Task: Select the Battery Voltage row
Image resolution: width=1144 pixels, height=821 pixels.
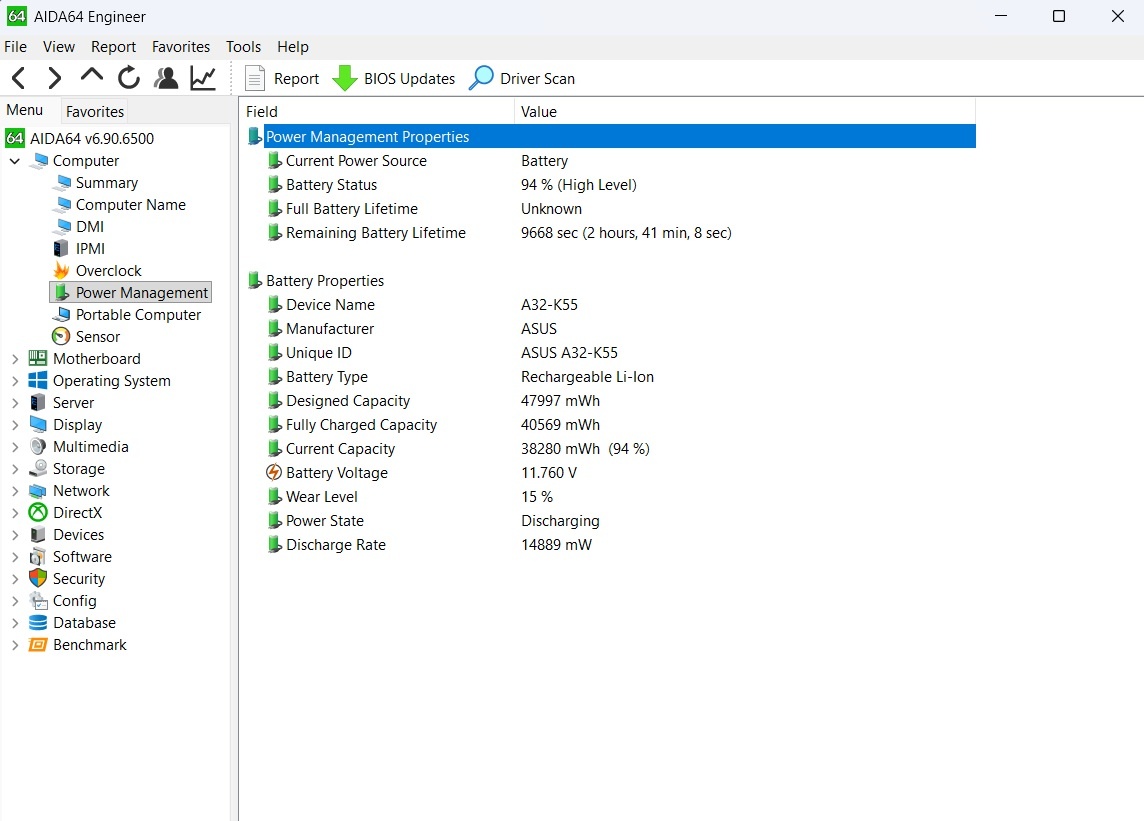Action: click(336, 473)
